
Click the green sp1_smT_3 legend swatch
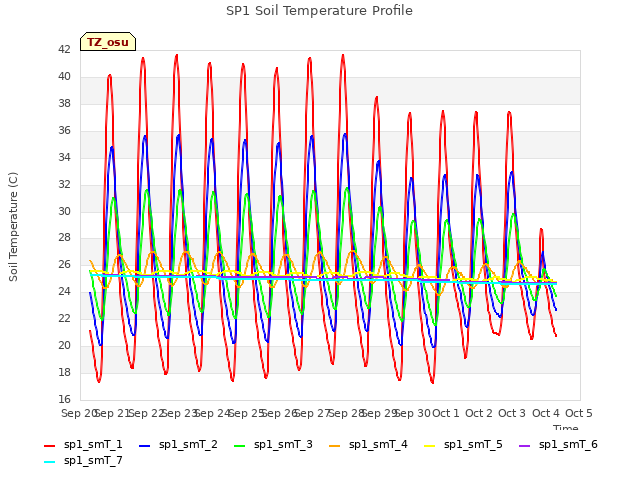[240, 446]
